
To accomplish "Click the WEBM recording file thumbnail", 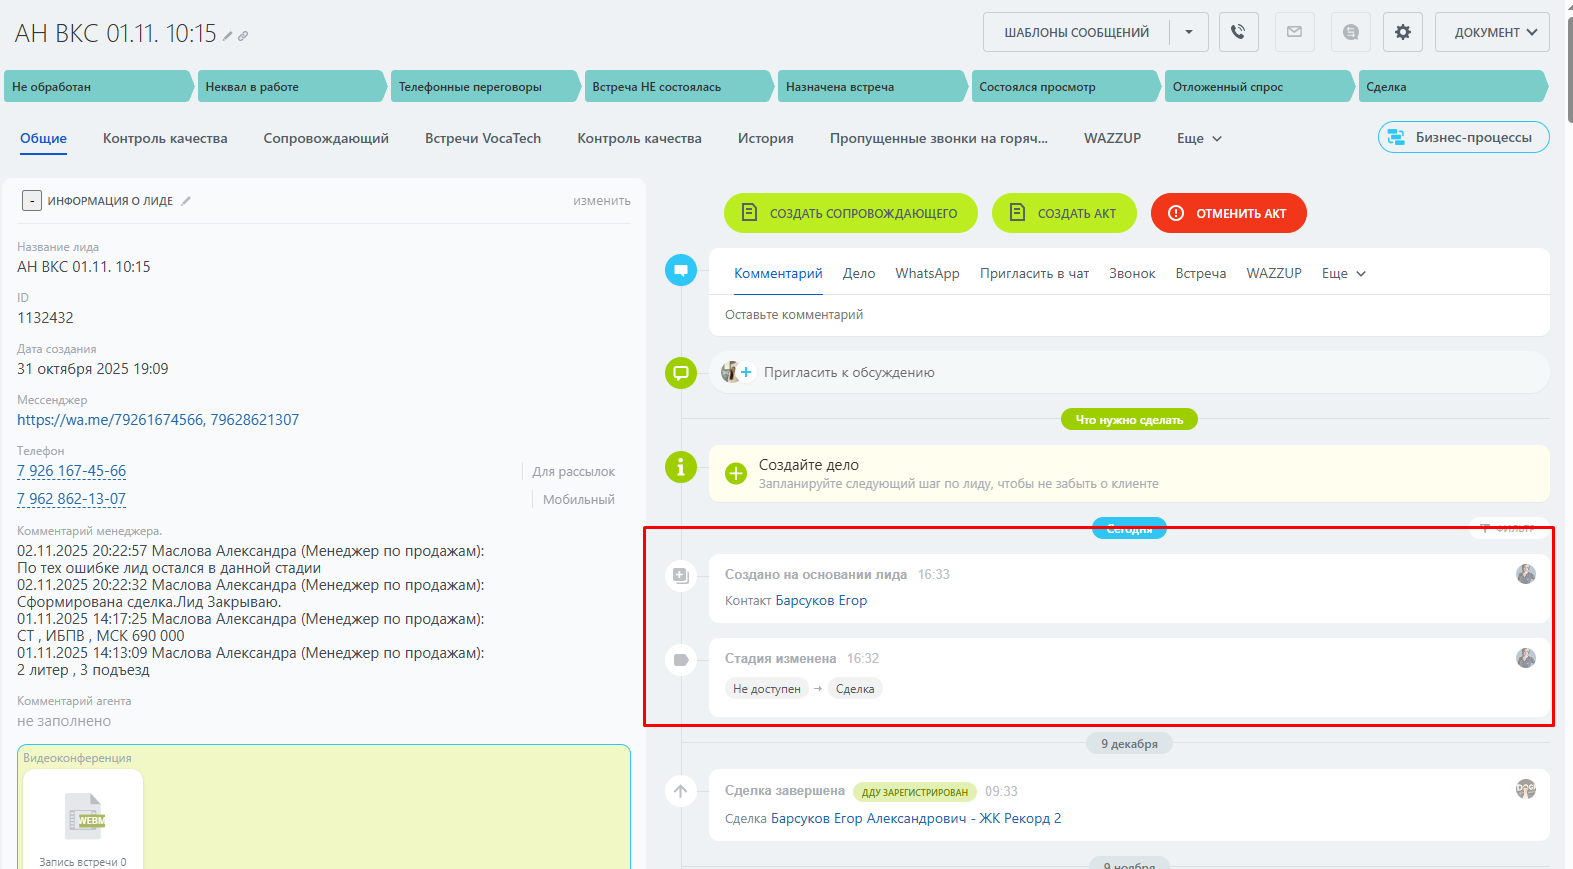I will [84, 816].
